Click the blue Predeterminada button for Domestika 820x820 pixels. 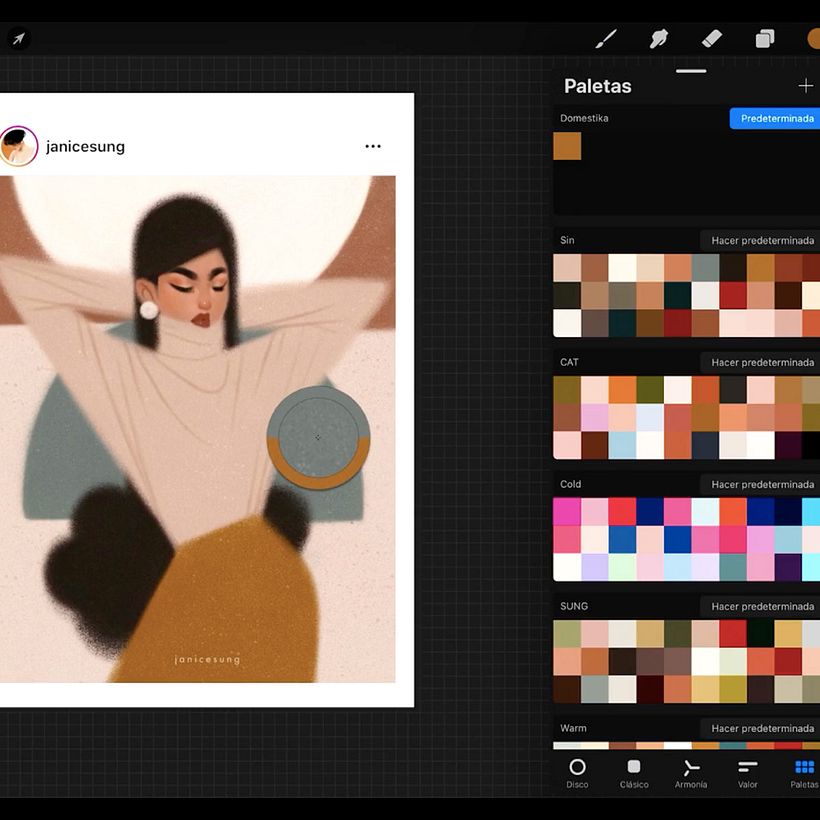click(x=775, y=119)
